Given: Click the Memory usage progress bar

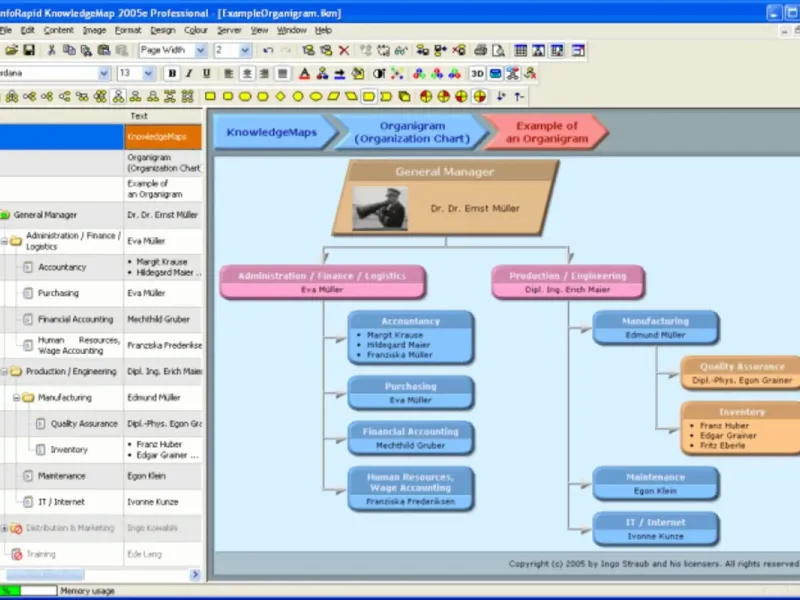Looking at the screenshot, I should tap(29, 591).
